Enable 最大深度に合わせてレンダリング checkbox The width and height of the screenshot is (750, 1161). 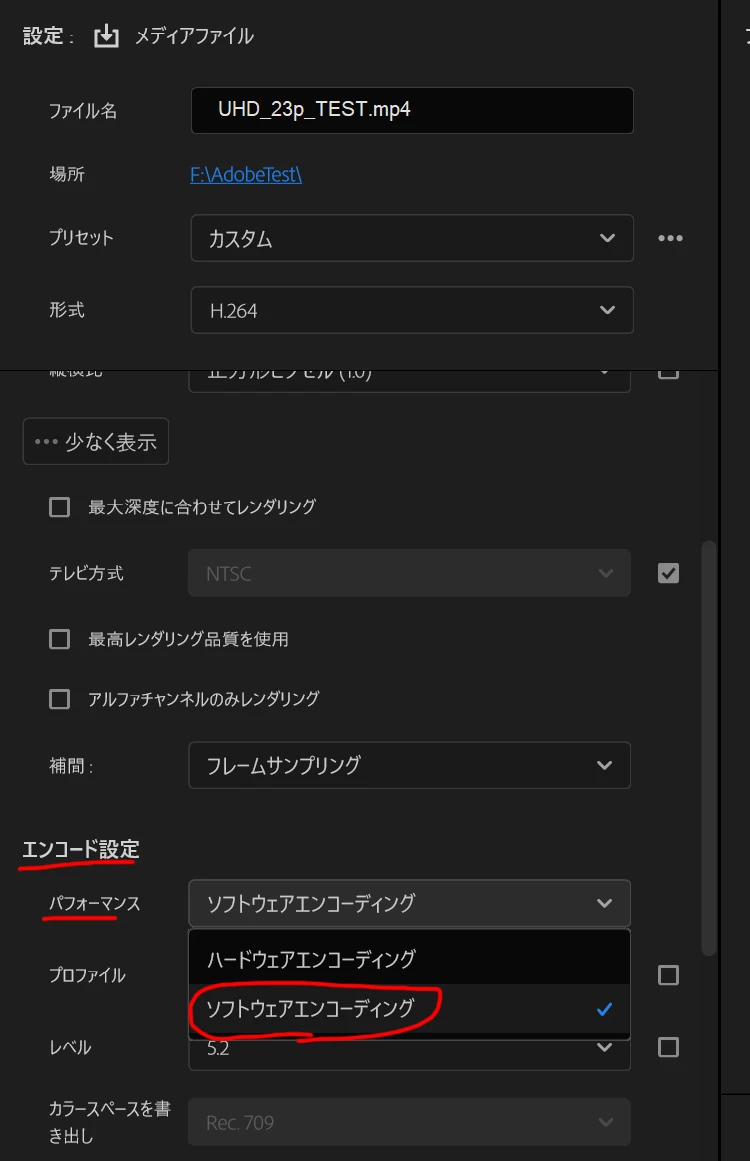coord(59,507)
